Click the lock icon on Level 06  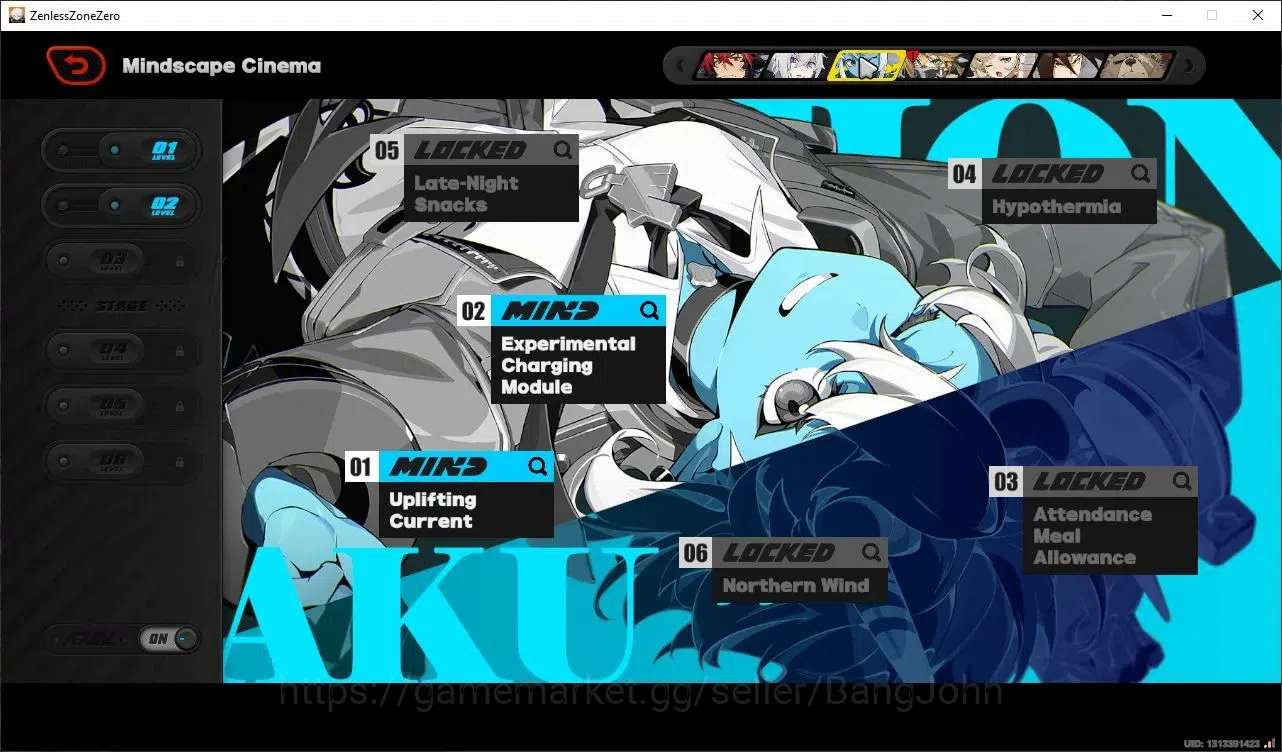click(180, 462)
